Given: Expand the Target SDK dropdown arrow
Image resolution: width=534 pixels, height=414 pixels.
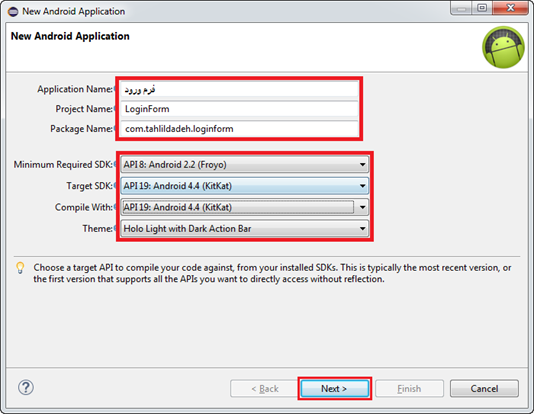Looking at the screenshot, I should (x=362, y=186).
